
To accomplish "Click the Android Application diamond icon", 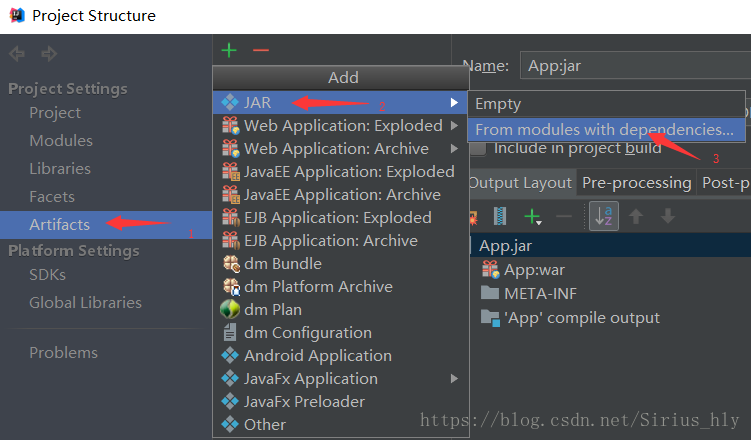I will 230,355.
